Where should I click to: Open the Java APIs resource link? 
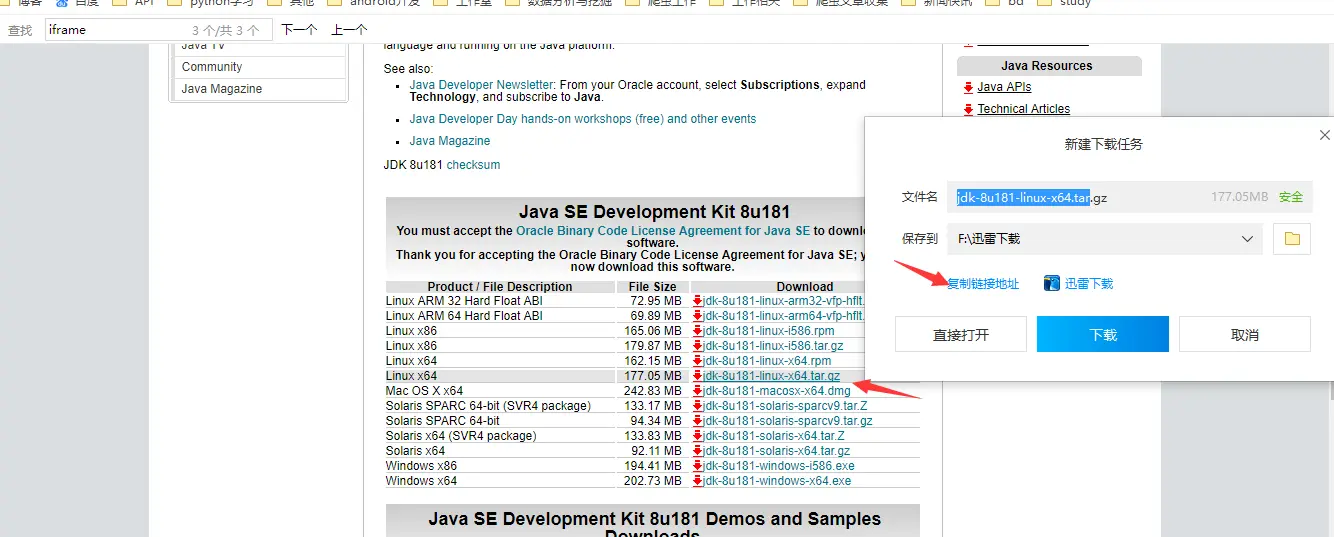(1004, 87)
